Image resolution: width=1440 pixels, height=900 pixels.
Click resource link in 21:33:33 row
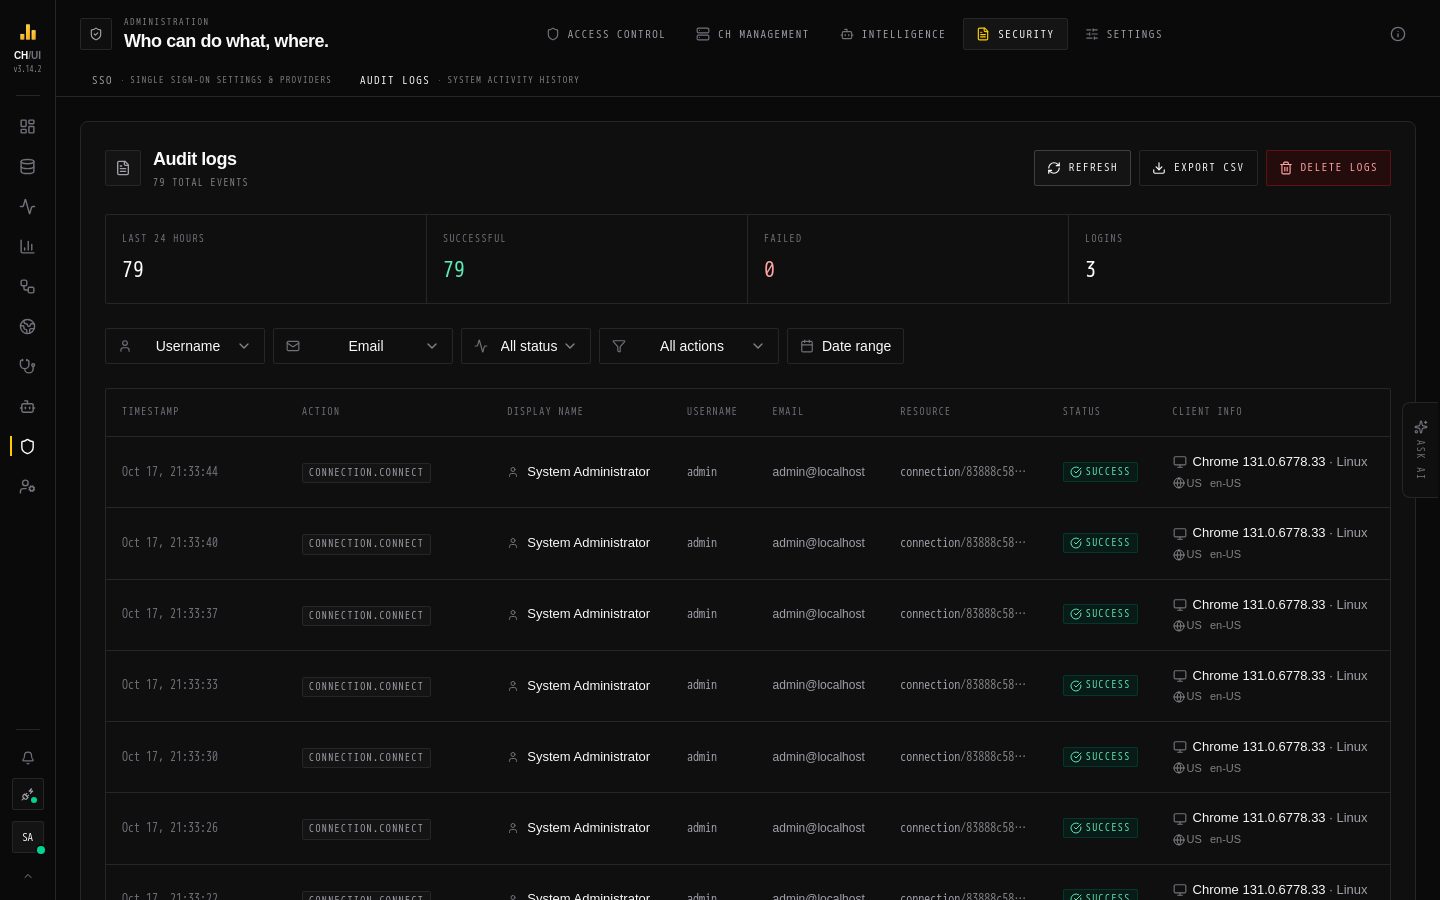click(x=963, y=685)
